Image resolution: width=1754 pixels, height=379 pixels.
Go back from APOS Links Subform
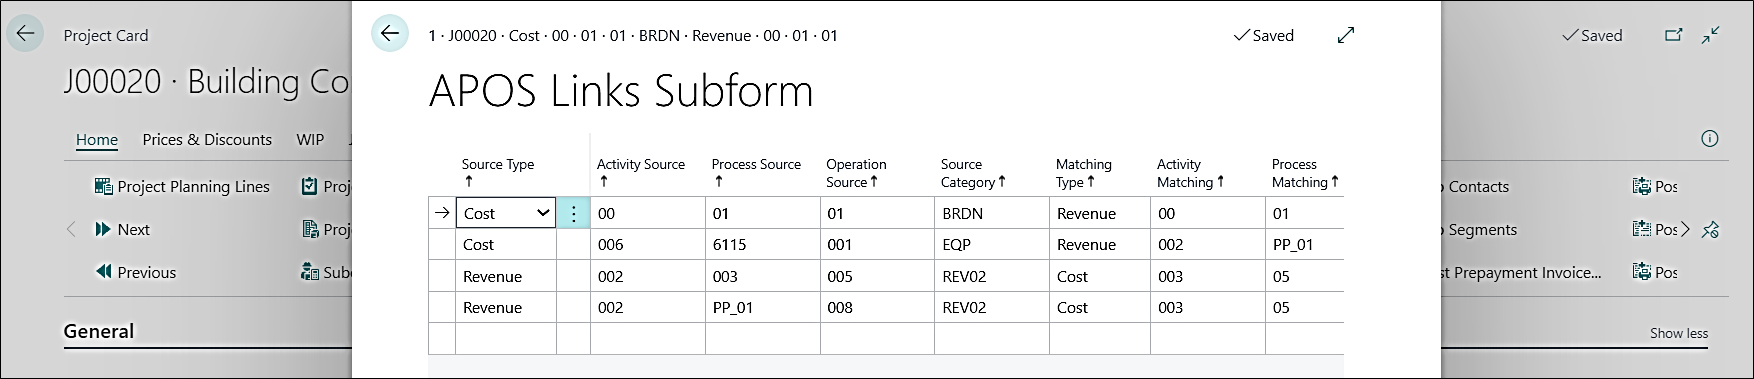point(390,33)
